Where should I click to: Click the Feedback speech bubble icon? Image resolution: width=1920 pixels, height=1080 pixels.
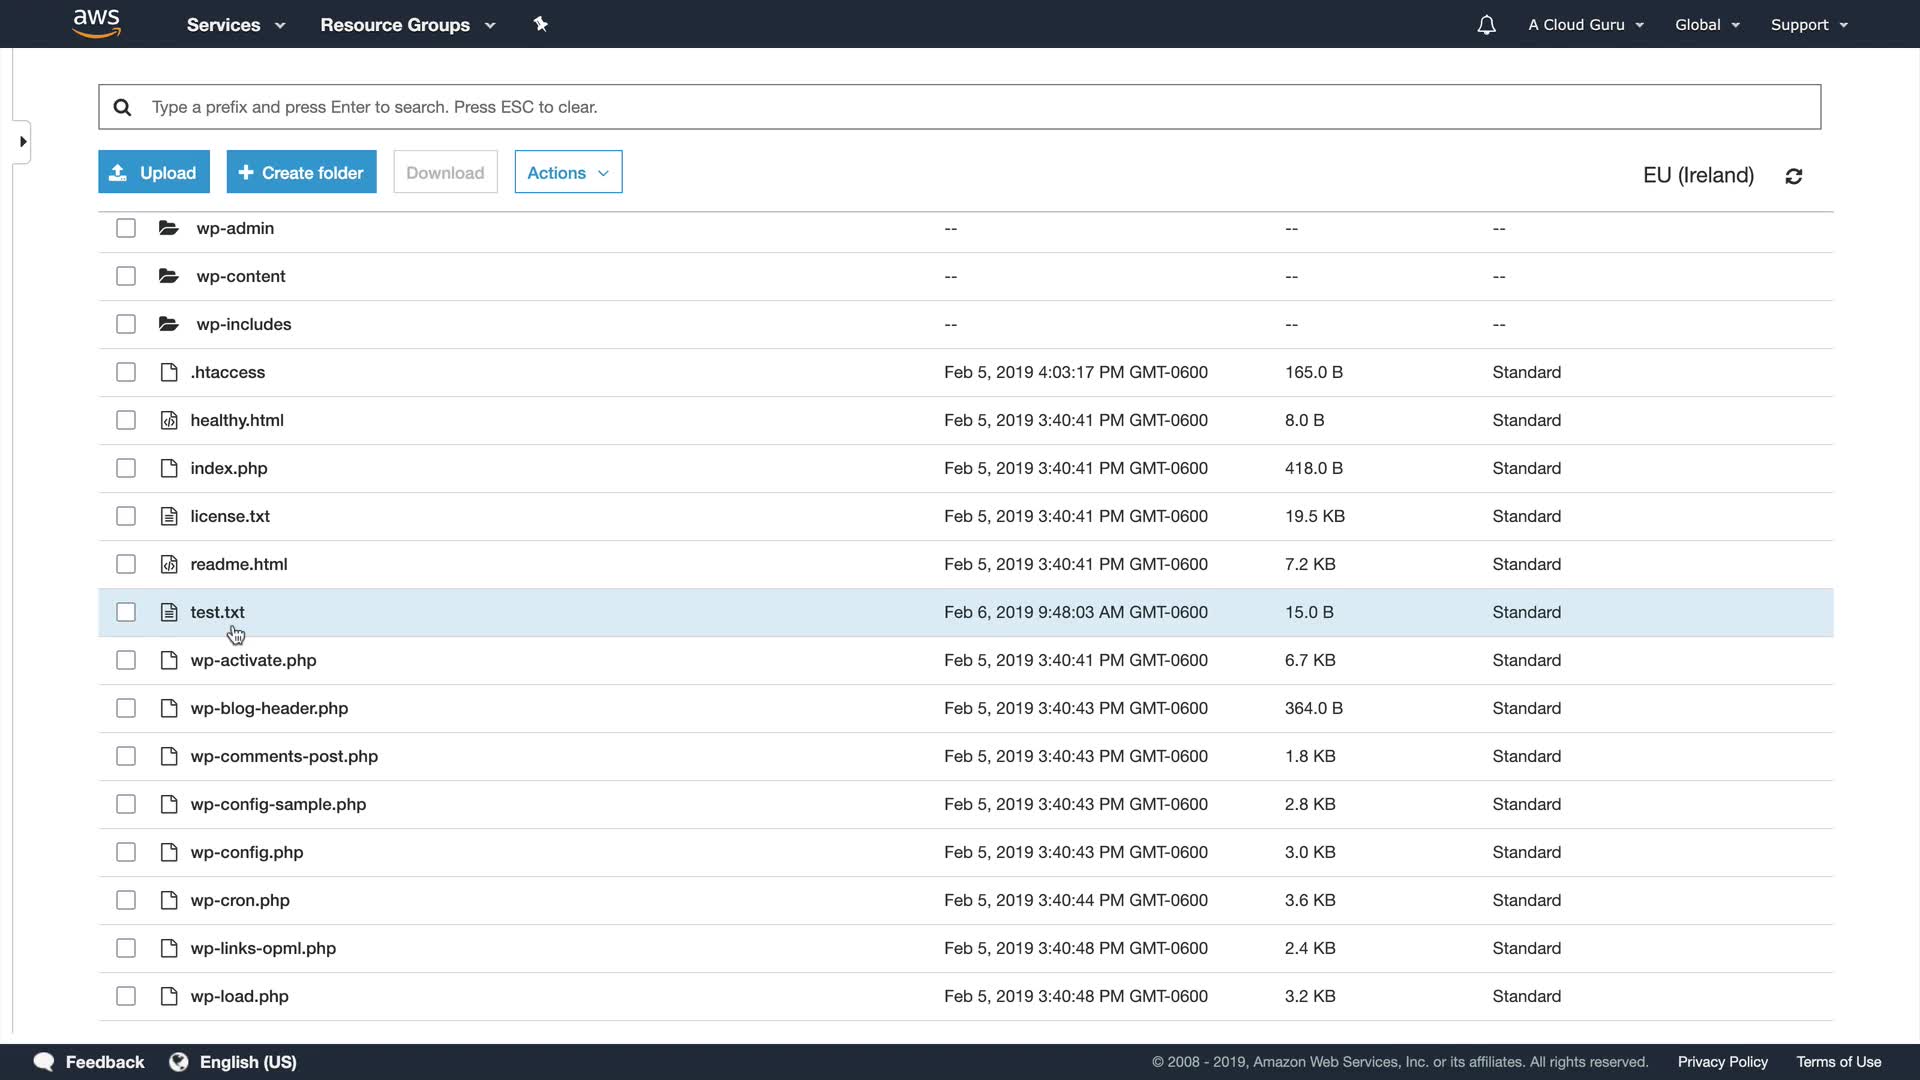click(x=44, y=1062)
